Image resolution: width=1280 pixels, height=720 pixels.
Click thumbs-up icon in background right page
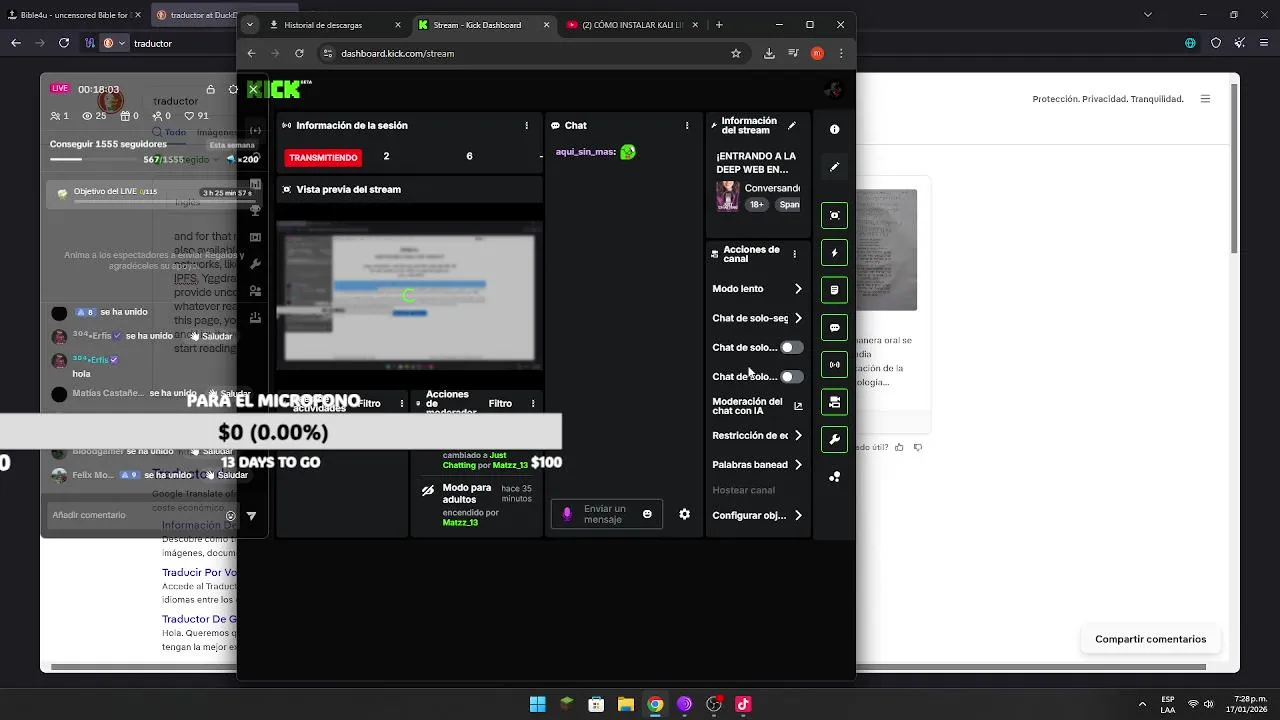[x=900, y=447]
